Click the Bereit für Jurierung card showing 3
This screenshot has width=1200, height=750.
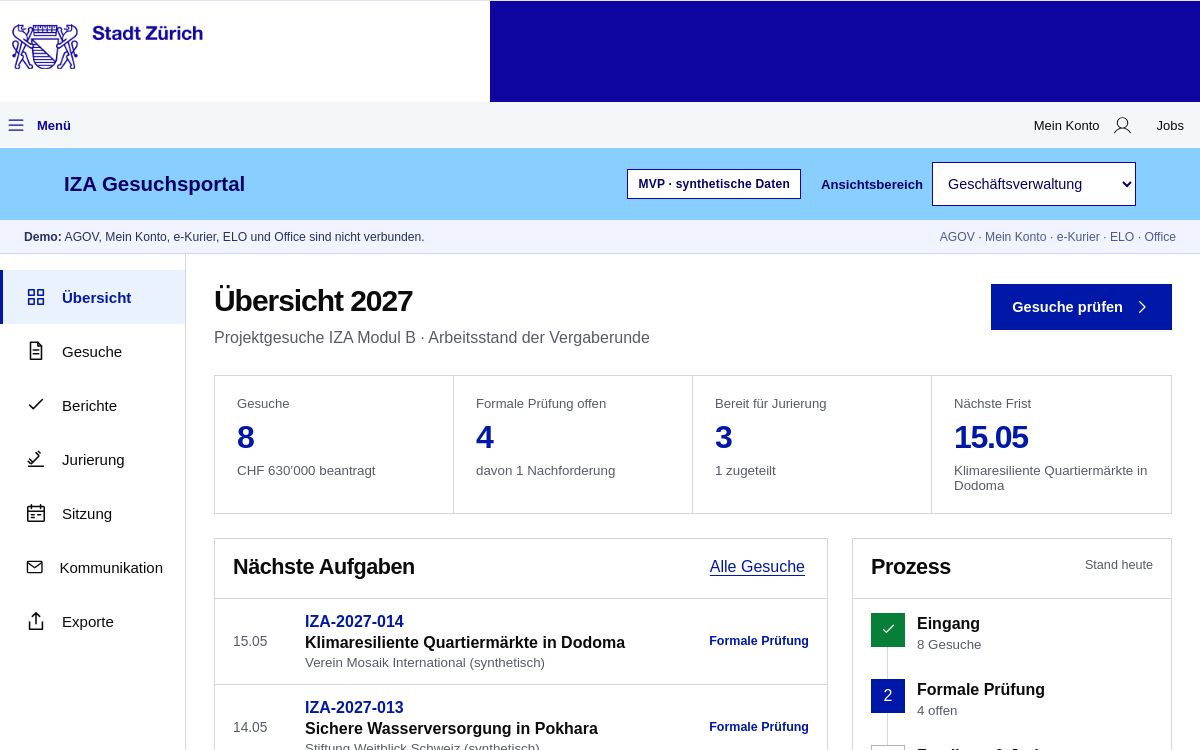click(812, 444)
